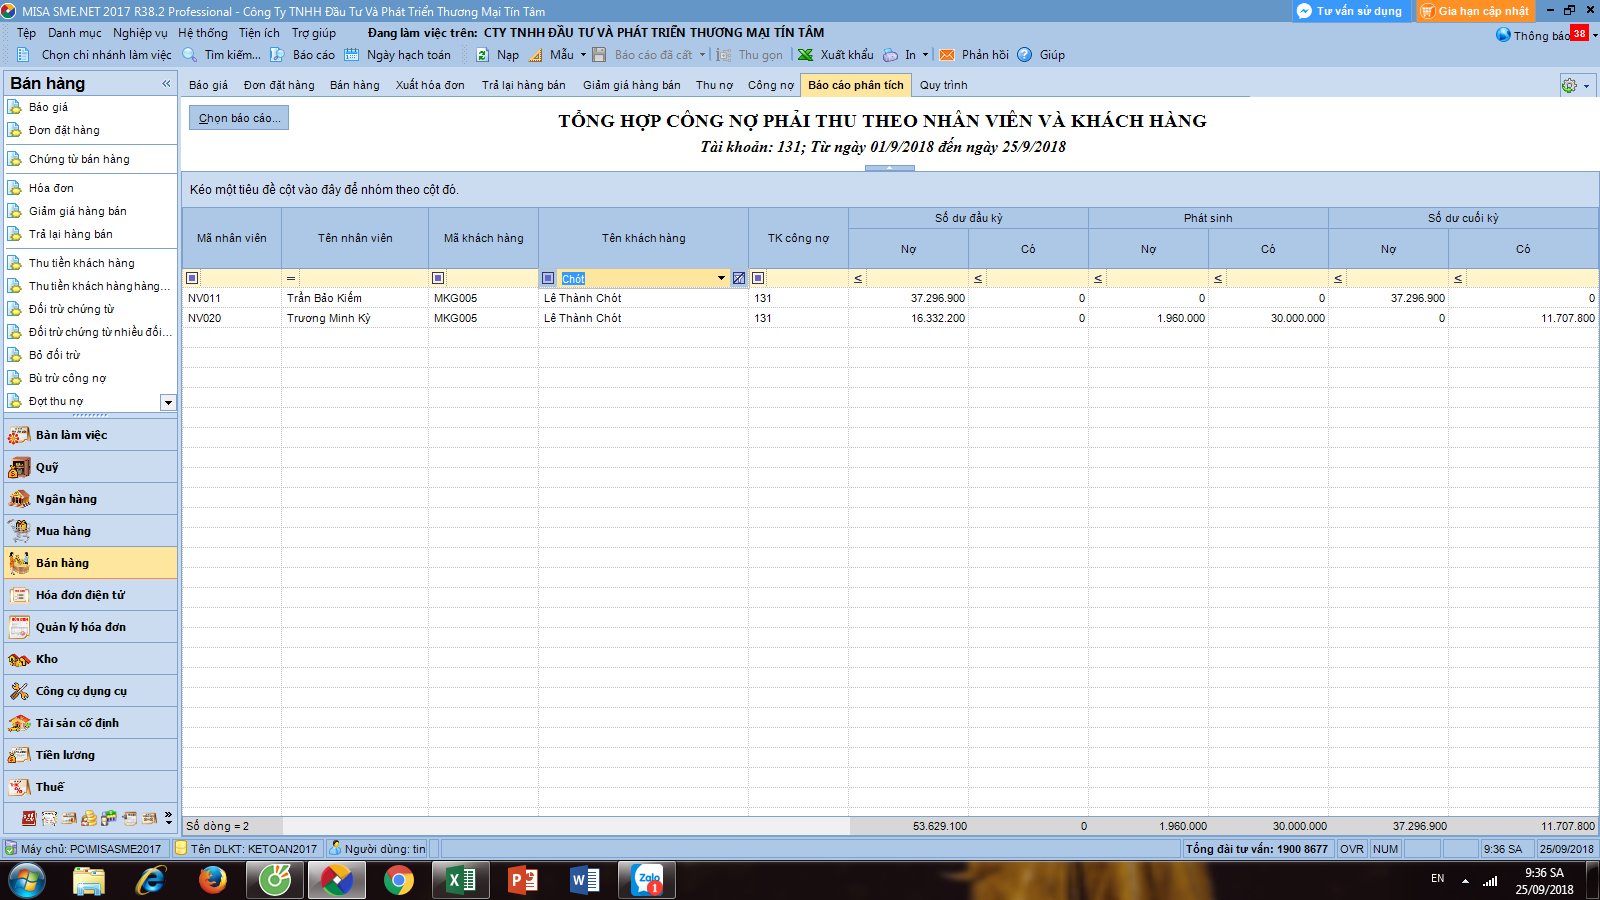Screen dimensions: 1600x900
Task: Open the Bàn làm việc module
Action: click(x=90, y=435)
